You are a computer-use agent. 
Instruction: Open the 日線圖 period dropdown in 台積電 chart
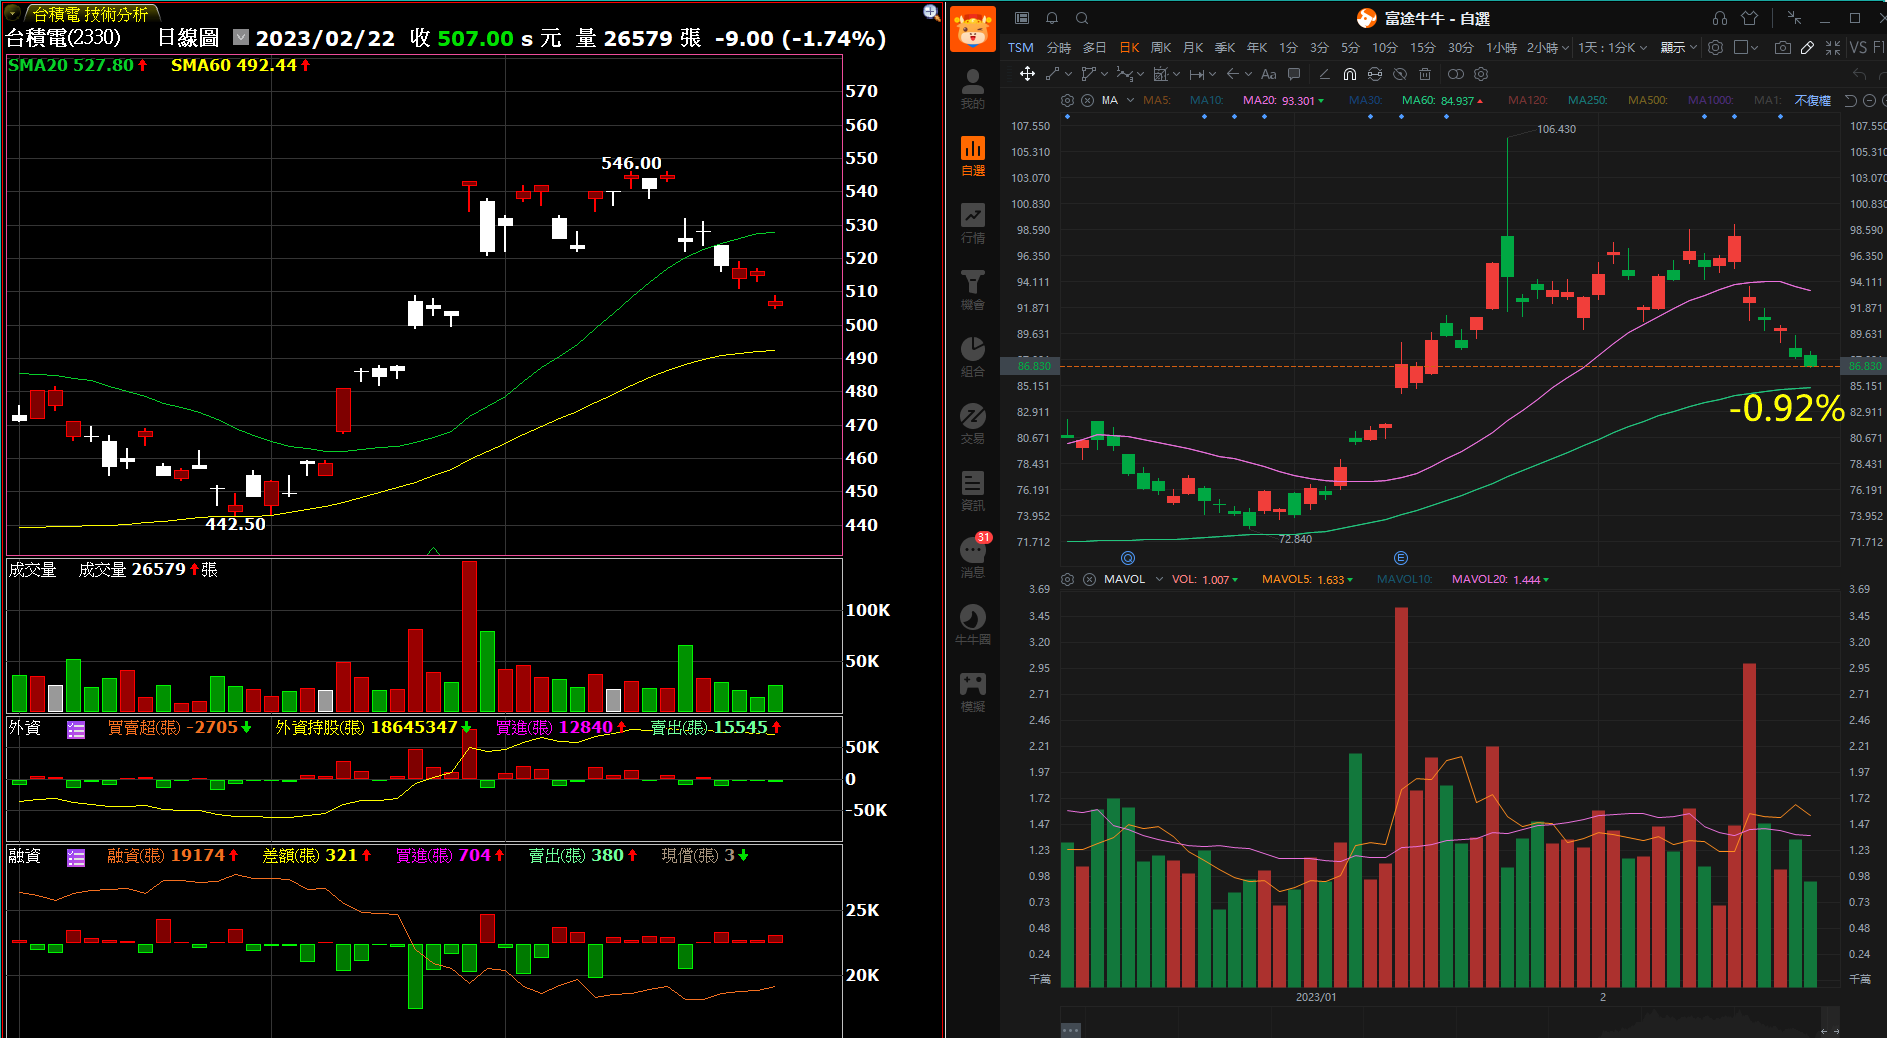point(241,37)
